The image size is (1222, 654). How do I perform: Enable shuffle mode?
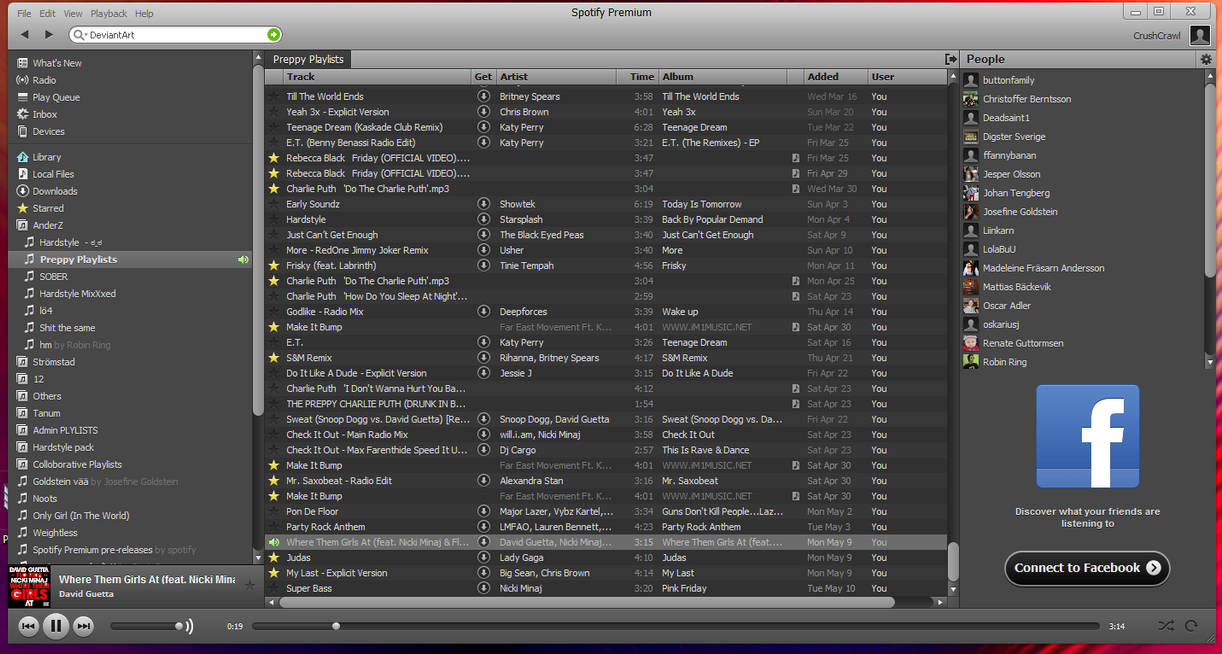point(1164,625)
